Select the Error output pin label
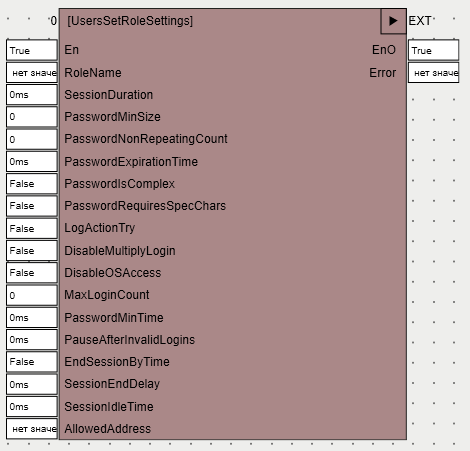The height and width of the screenshot is (451, 470). click(x=383, y=73)
